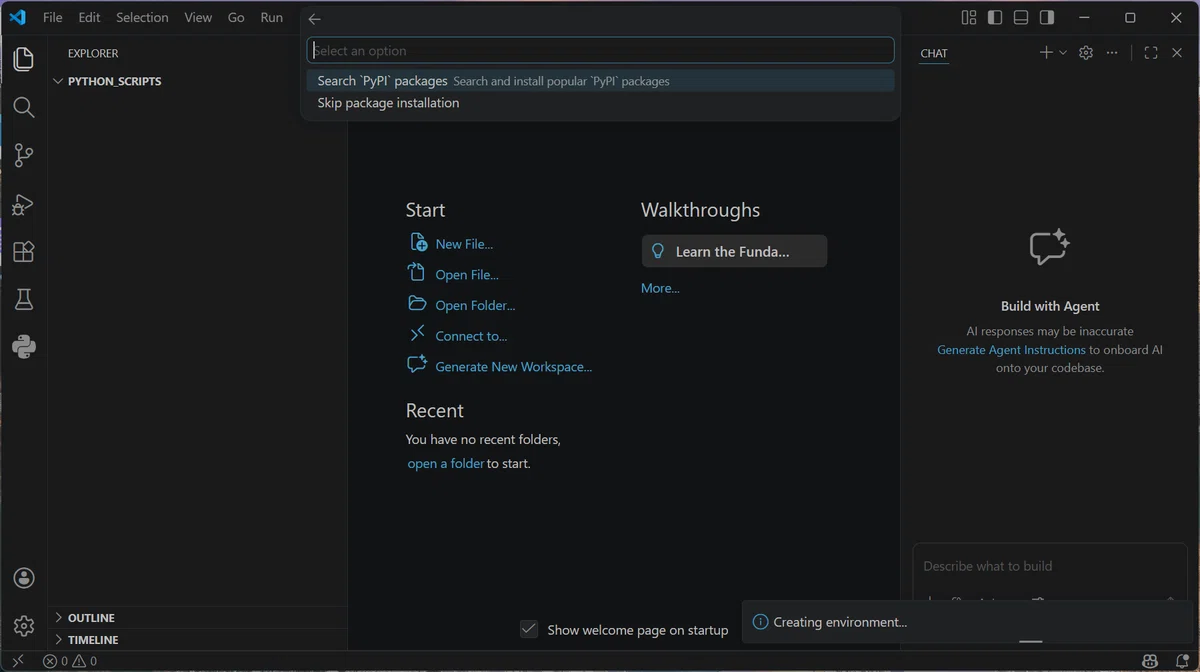
Task: Open errors and warnings count in status bar
Action: [70, 661]
